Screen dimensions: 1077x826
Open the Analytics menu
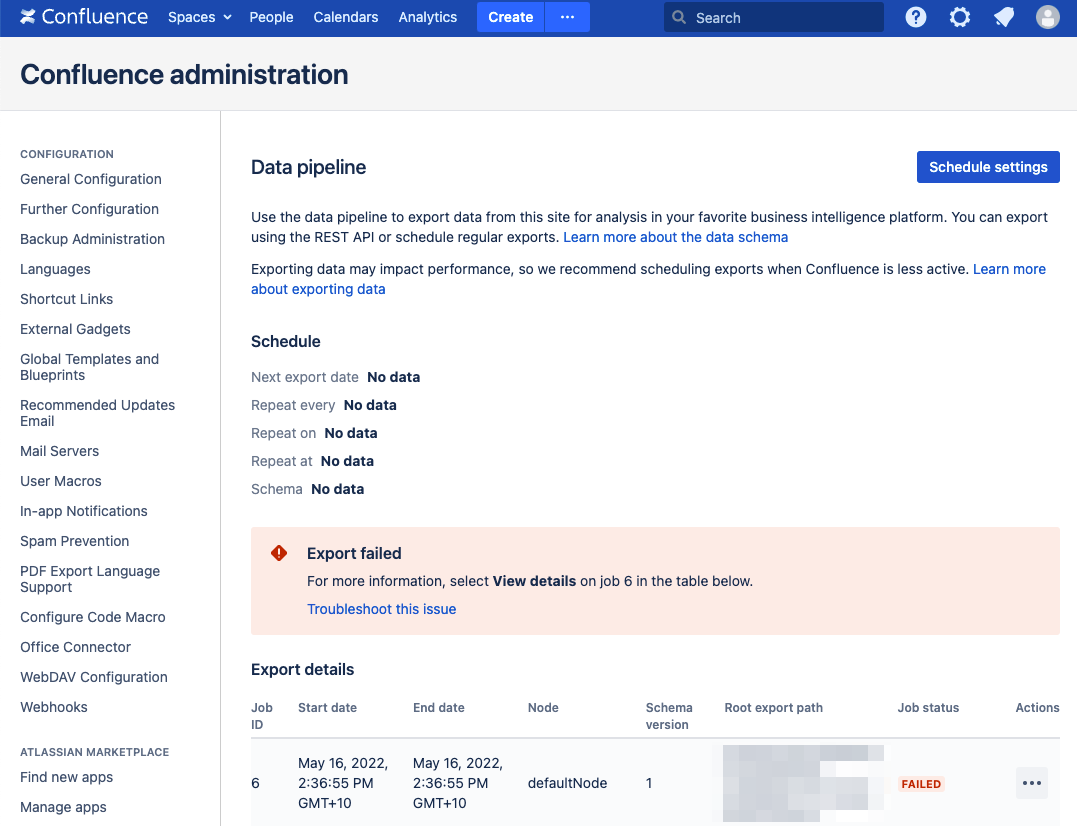click(x=427, y=17)
